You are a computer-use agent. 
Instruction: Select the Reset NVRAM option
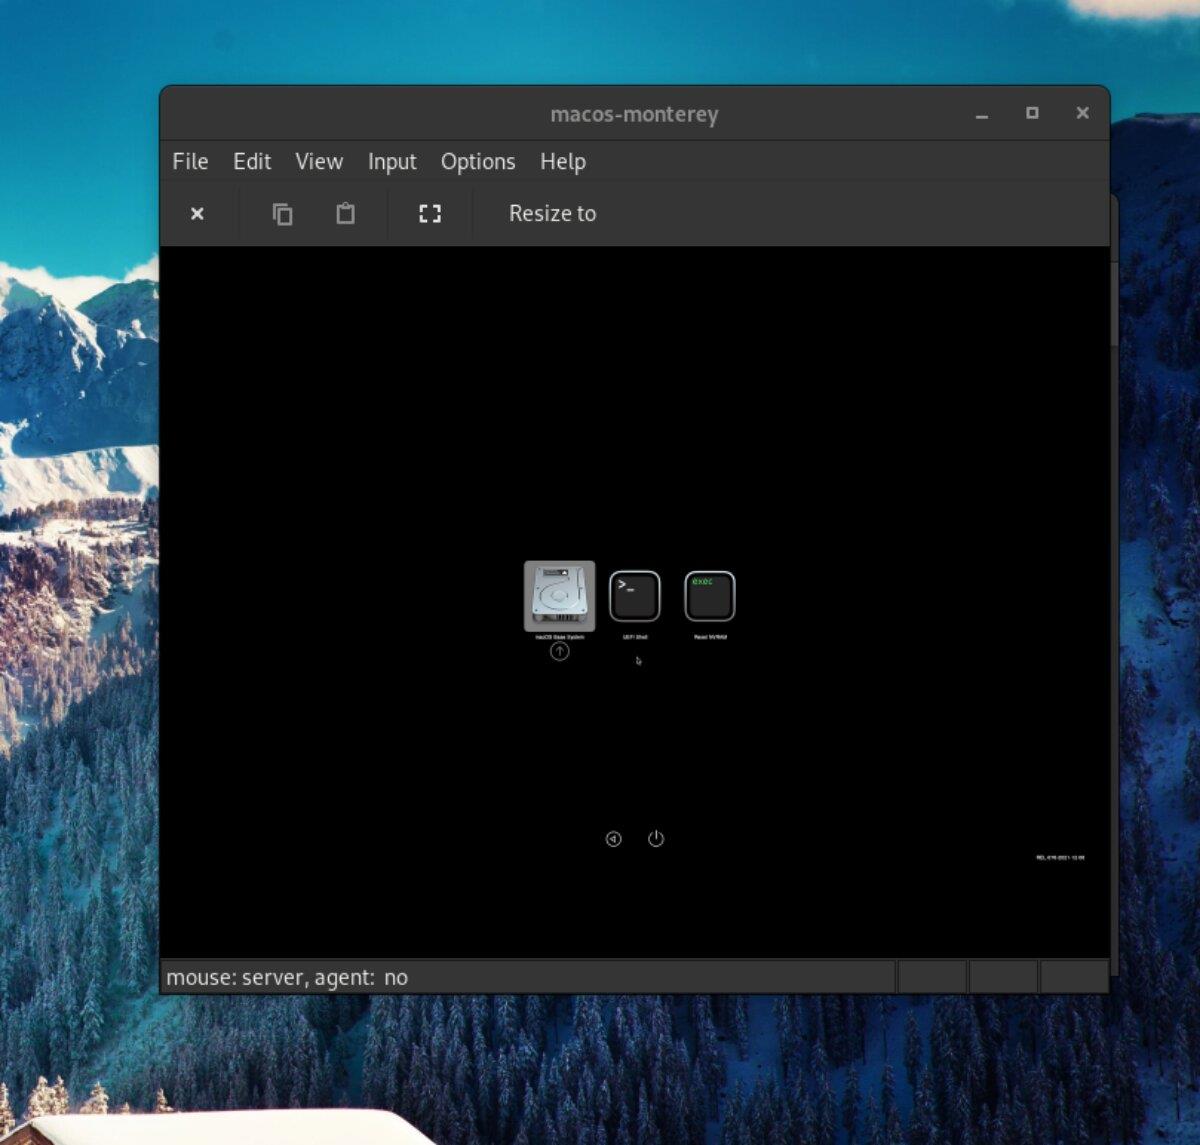(x=711, y=597)
